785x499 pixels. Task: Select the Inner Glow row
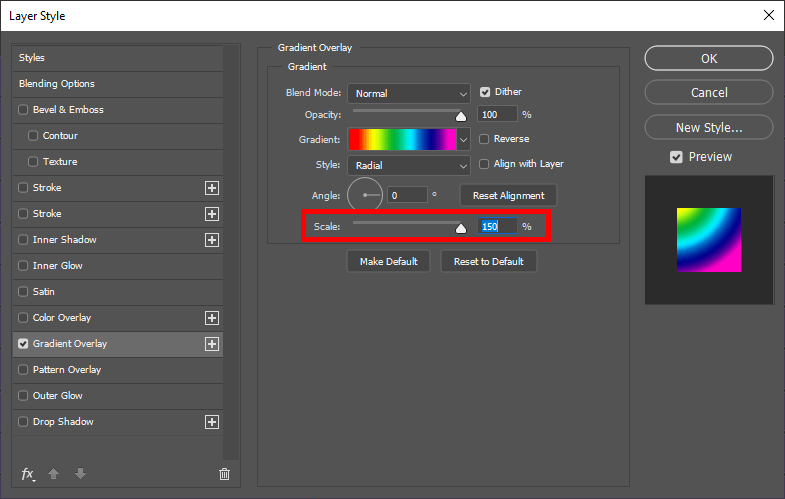tap(118, 266)
